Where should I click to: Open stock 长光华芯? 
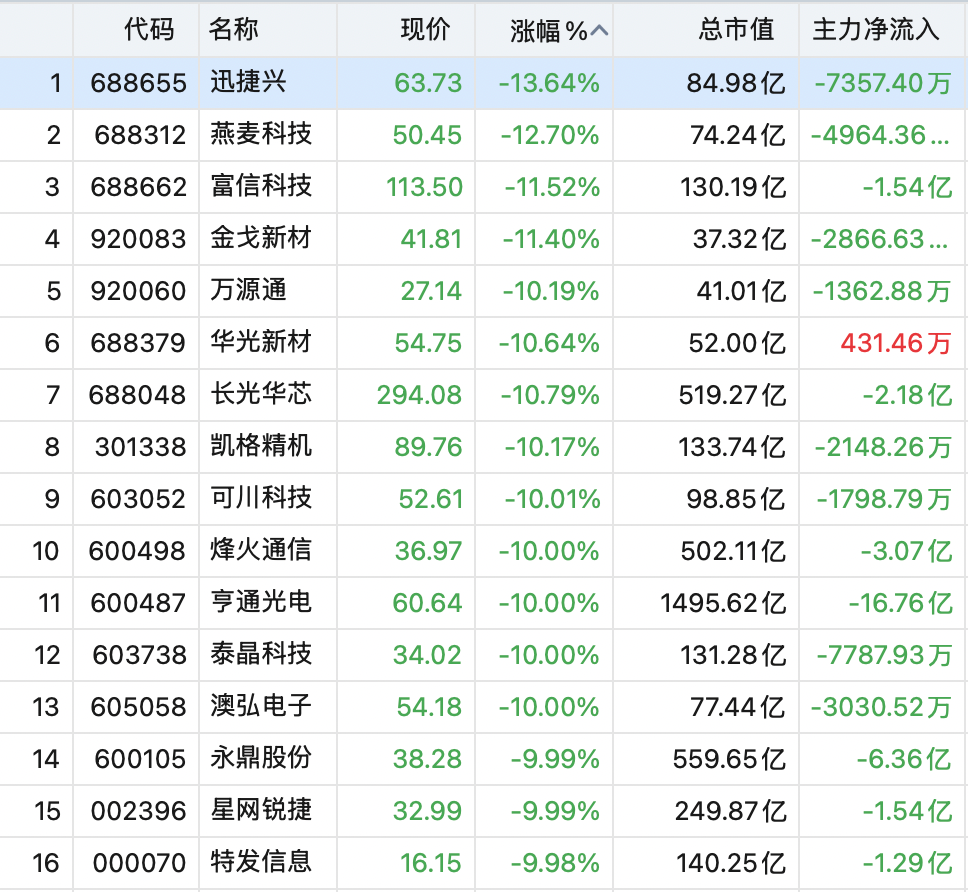[261, 394]
